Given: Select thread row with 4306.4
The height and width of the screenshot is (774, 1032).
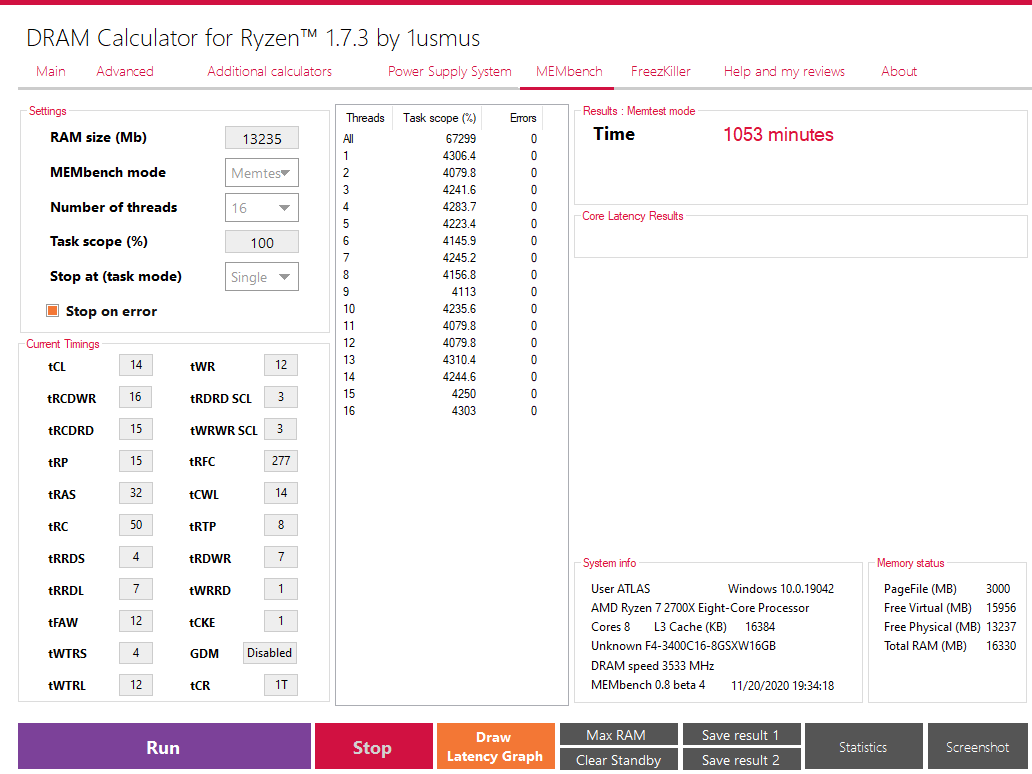Looking at the screenshot, I should pos(440,156).
